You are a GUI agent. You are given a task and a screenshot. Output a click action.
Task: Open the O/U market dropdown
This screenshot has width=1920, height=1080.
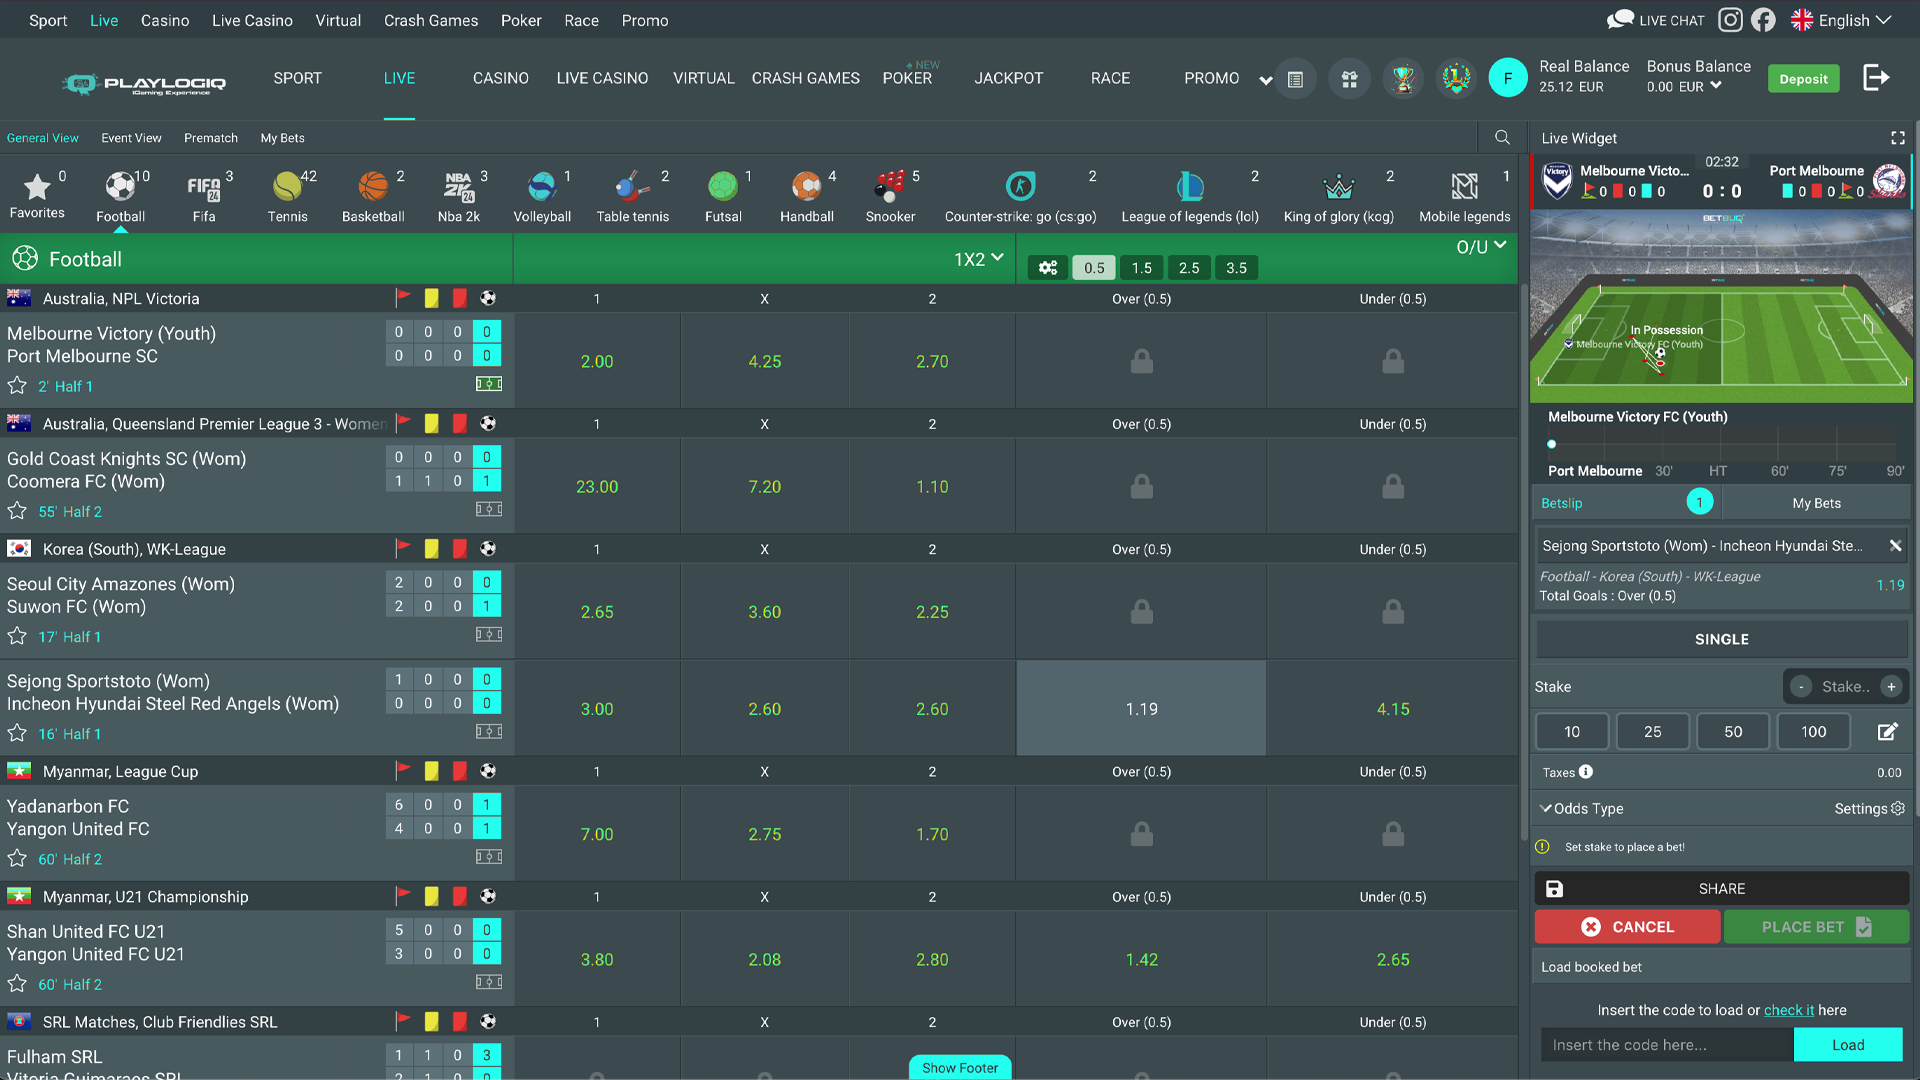point(1481,247)
